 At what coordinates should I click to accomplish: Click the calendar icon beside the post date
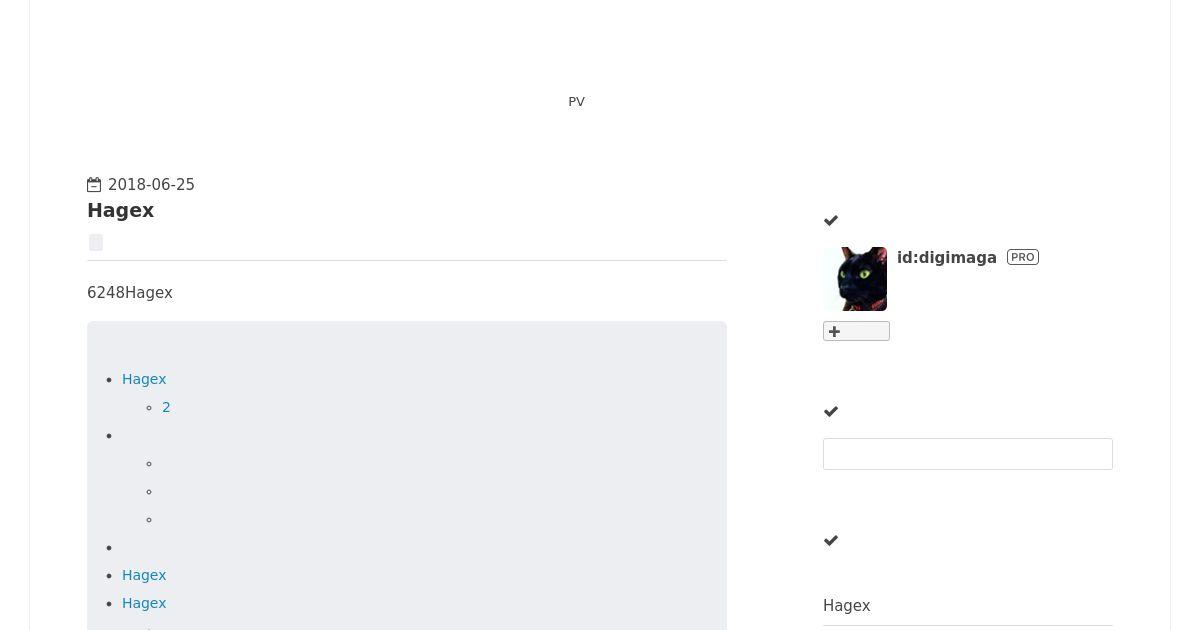(x=94, y=185)
